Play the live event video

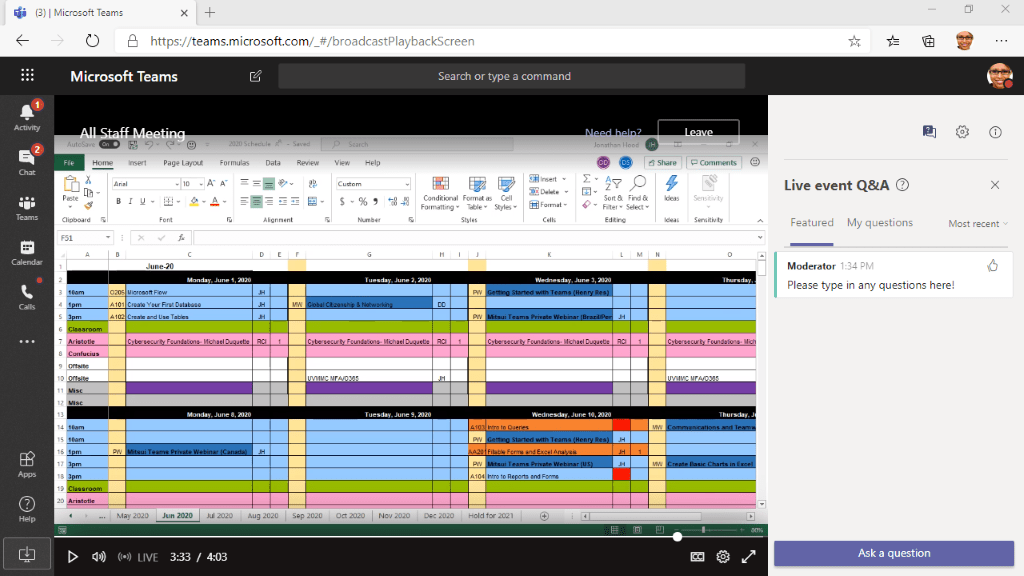pos(72,557)
